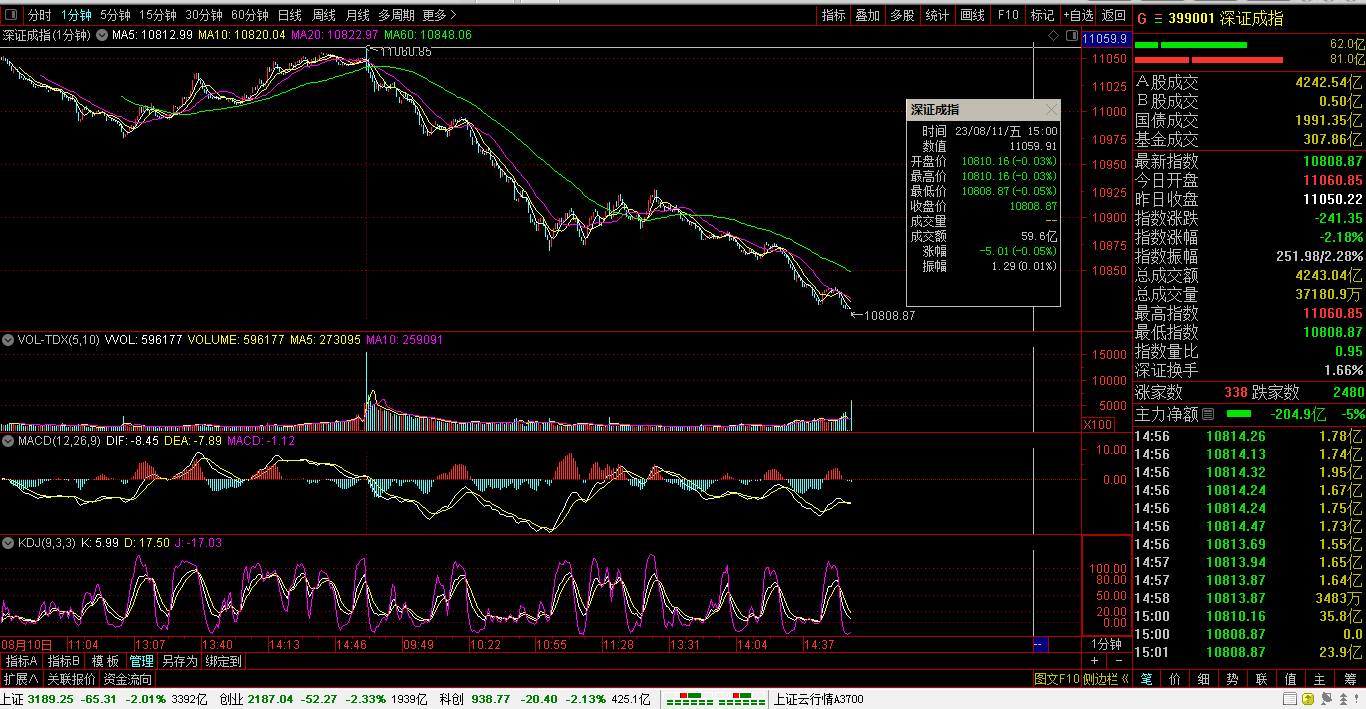The height and width of the screenshot is (709, 1366).
Task: Toggle the right panel icon beside the diamond
Action: point(1071,36)
